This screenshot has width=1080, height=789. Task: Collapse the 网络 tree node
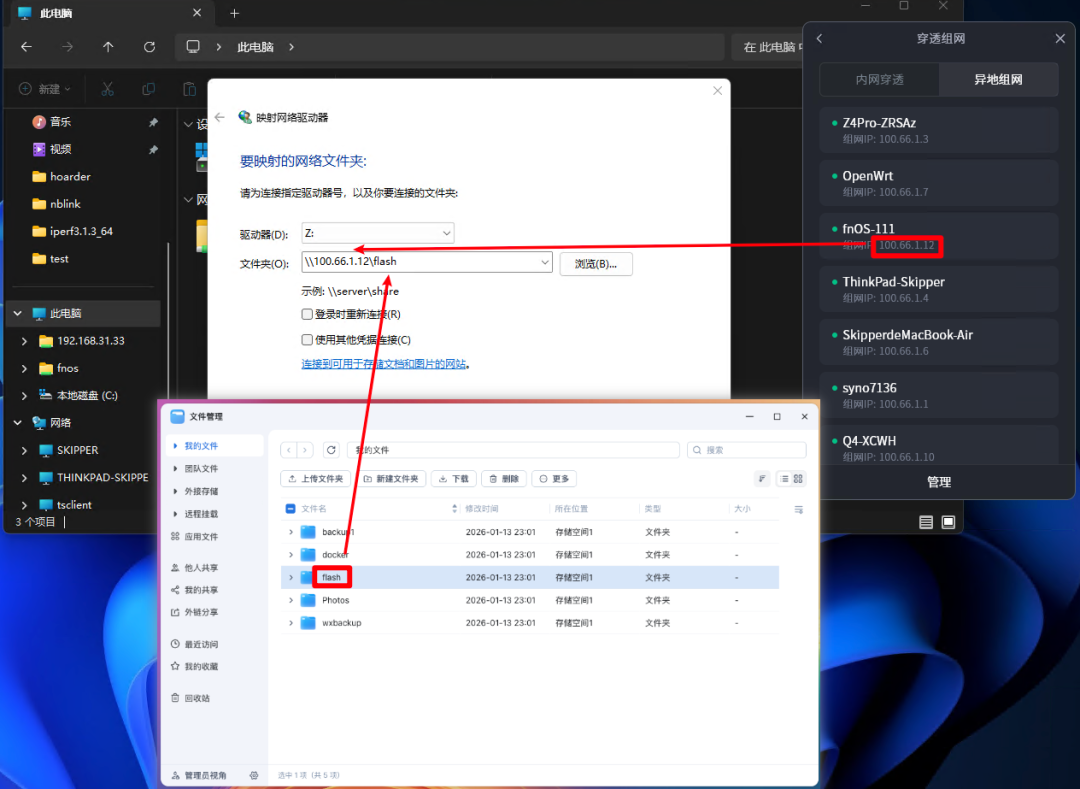pos(17,423)
